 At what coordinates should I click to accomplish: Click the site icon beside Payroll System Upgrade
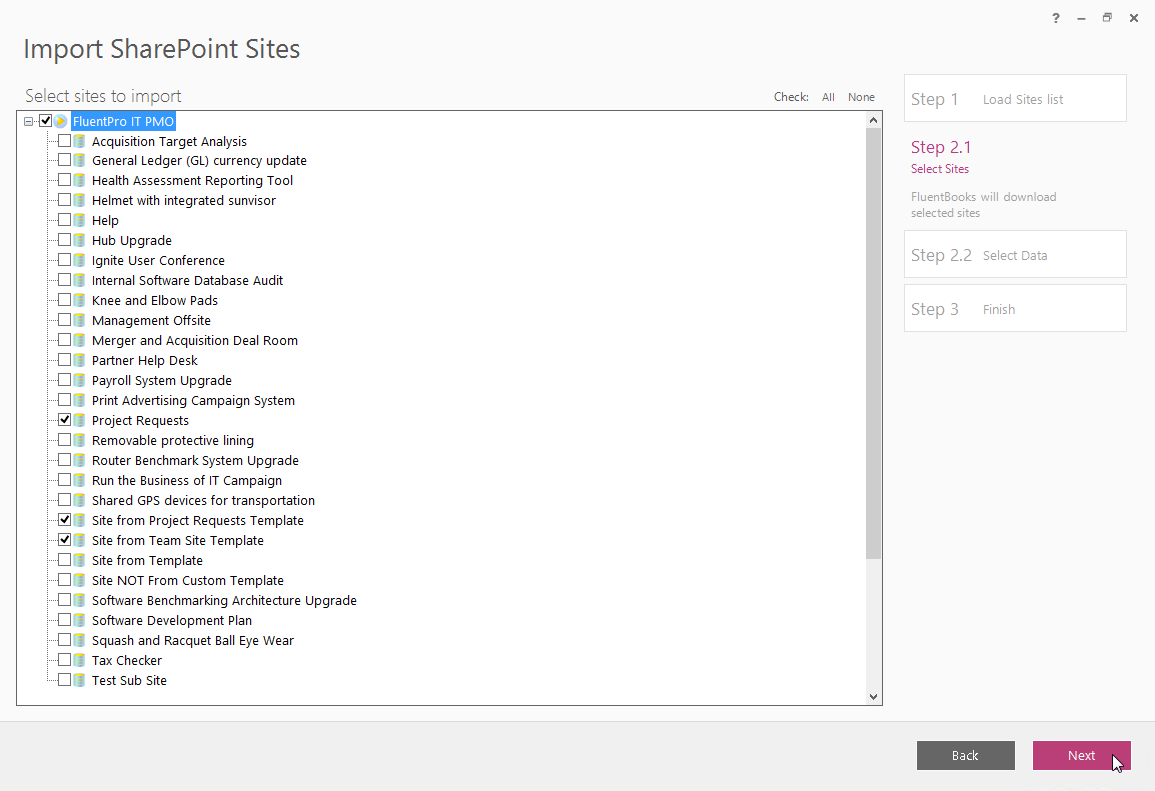[x=80, y=380]
